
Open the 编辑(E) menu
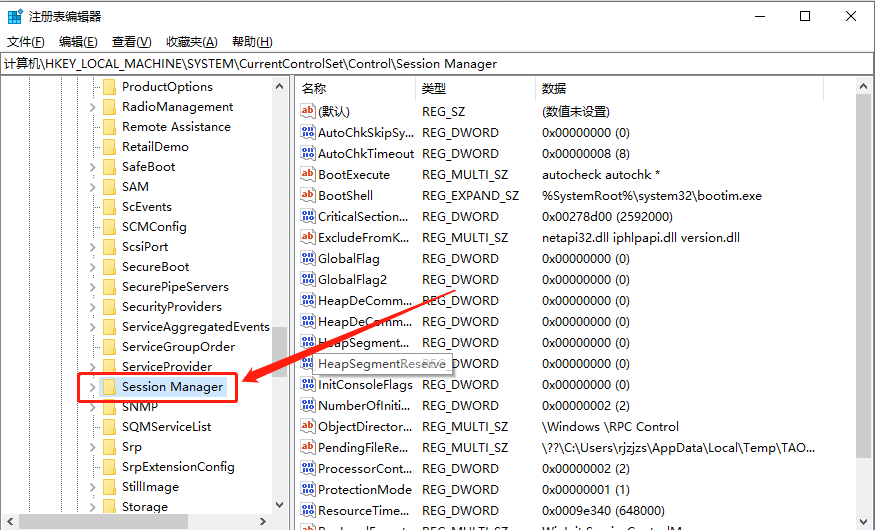[x=78, y=42]
